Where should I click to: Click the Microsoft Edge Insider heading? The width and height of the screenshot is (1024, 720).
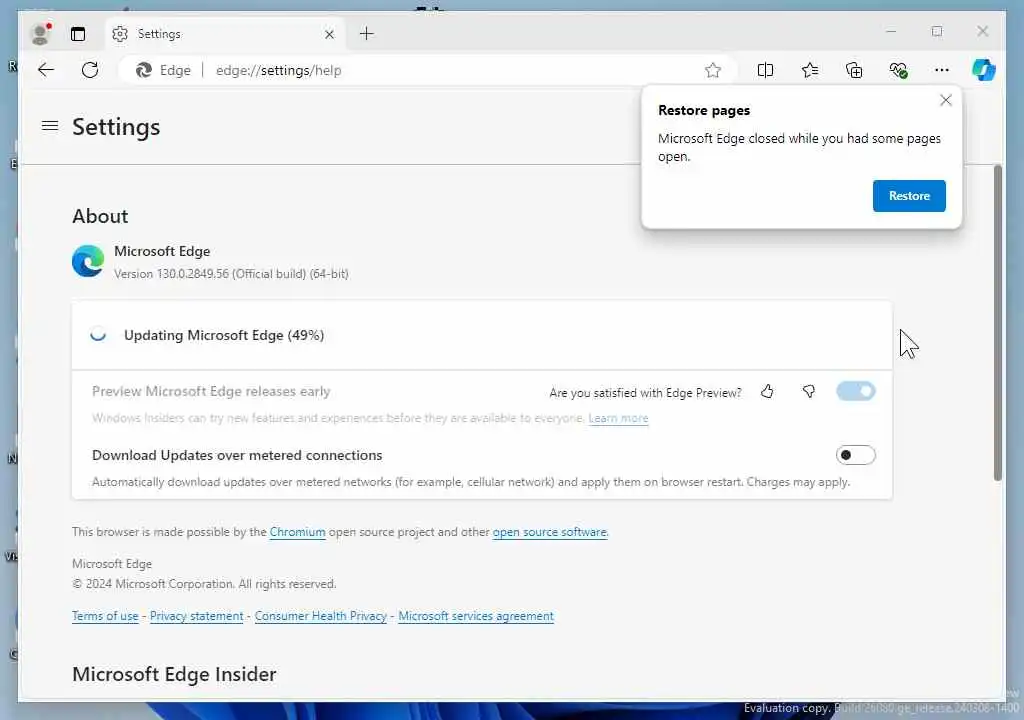point(174,674)
